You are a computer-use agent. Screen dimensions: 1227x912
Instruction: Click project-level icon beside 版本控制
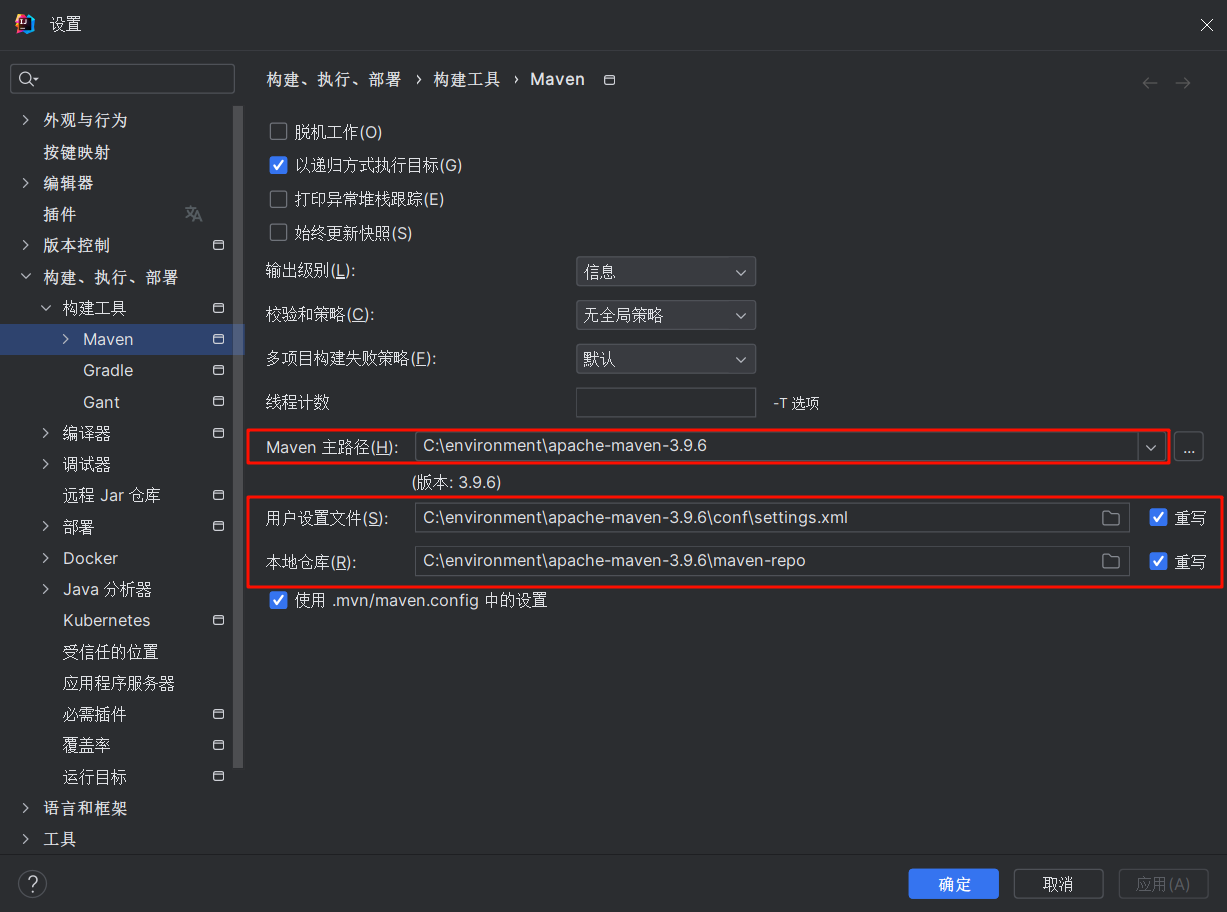pos(218,245)
